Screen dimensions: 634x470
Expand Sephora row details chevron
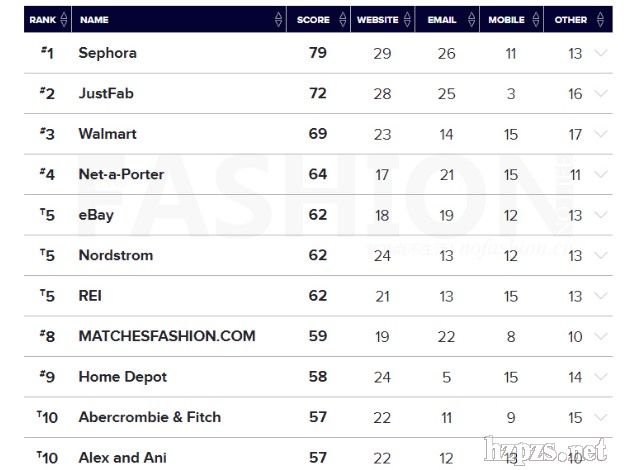pos(600,53)
